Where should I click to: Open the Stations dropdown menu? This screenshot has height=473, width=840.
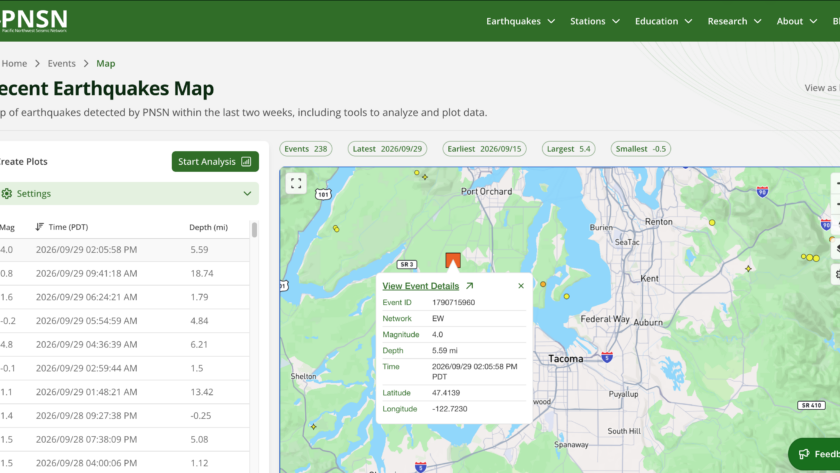click(x=595, y=21)
